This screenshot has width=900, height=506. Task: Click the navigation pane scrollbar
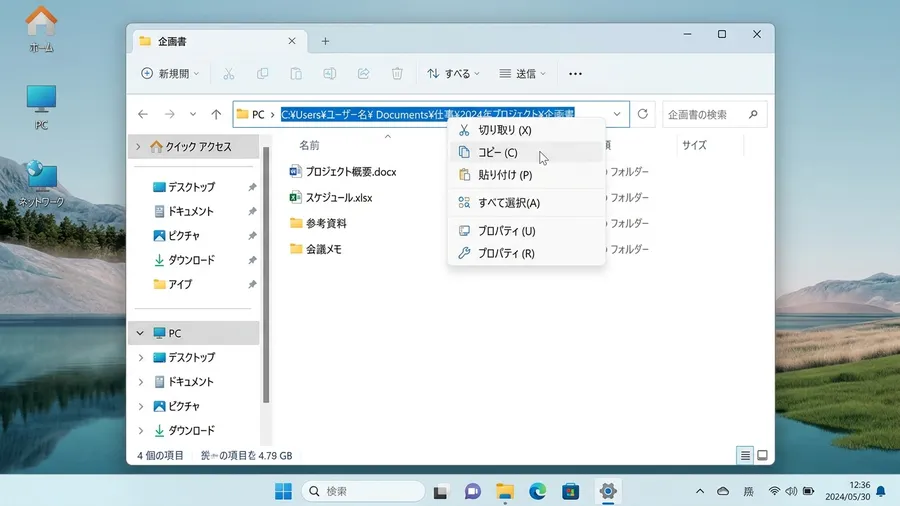click(266, 275)
